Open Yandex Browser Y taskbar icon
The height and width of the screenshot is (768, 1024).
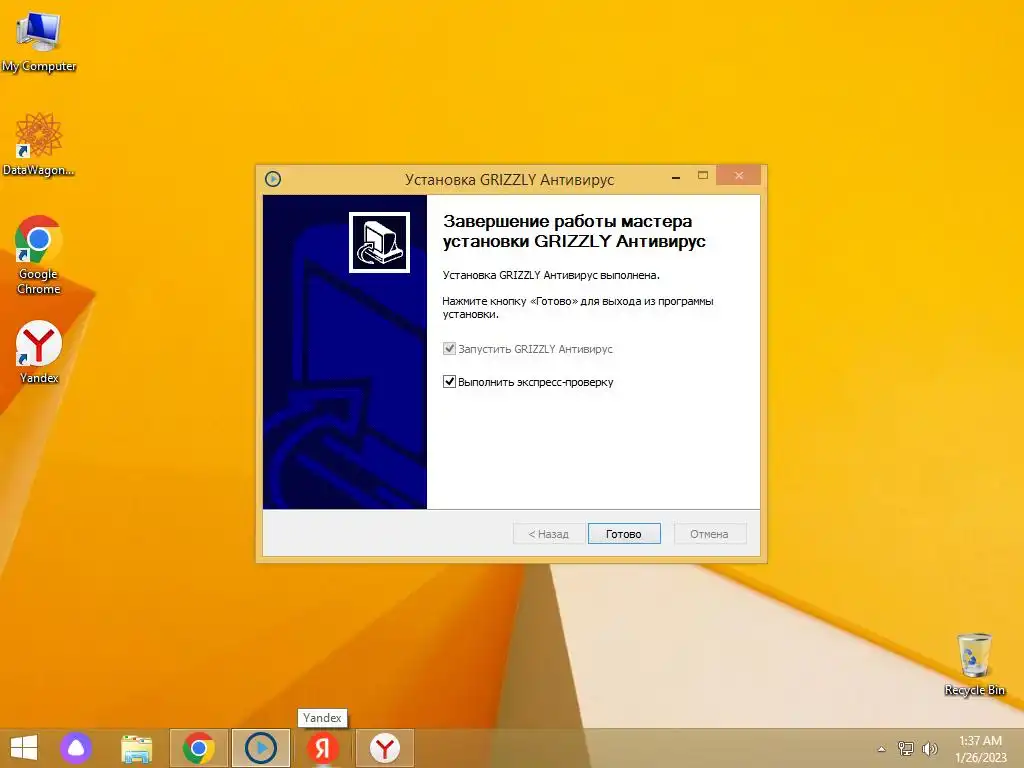(385, 748)
